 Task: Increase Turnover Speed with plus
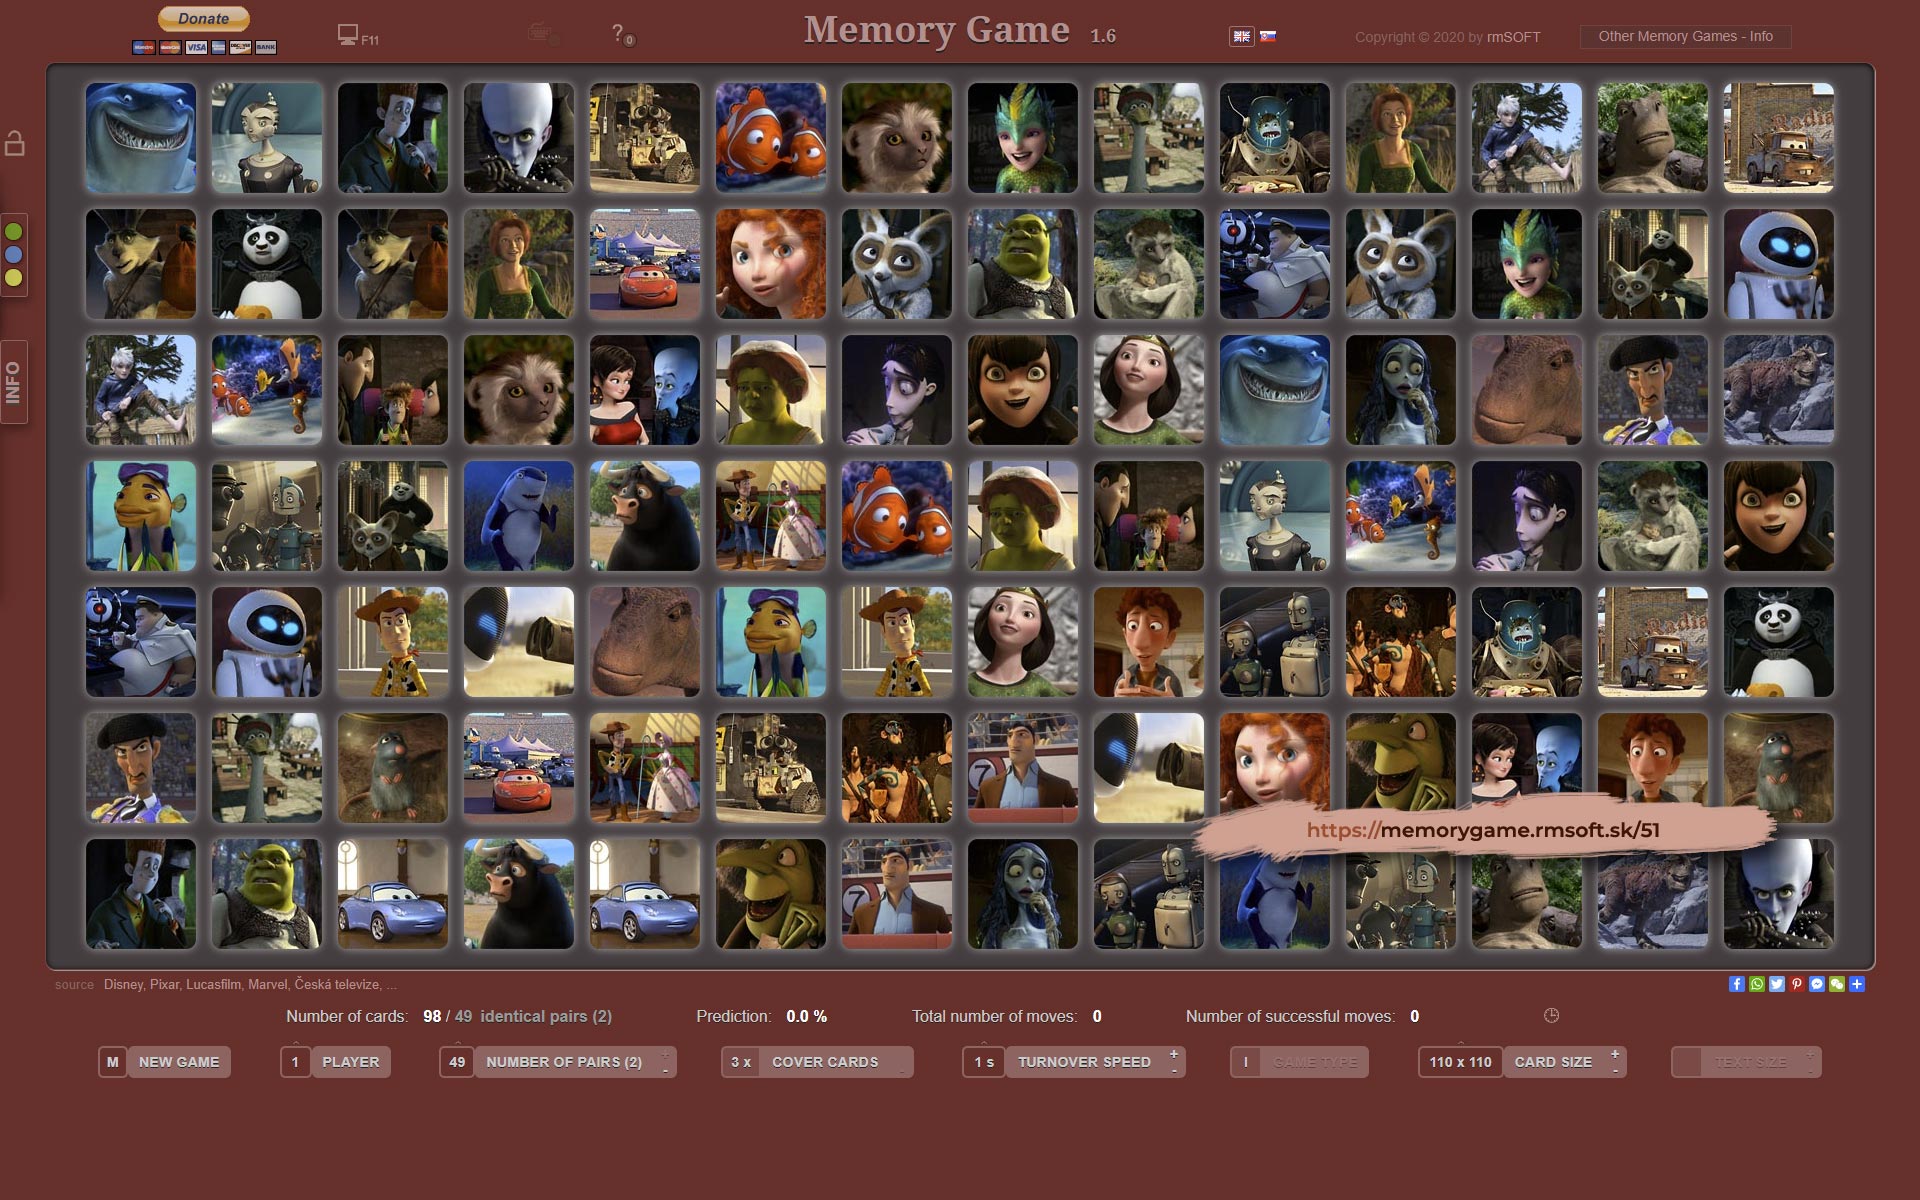pyautogui.click(x=1173, y=1054)
